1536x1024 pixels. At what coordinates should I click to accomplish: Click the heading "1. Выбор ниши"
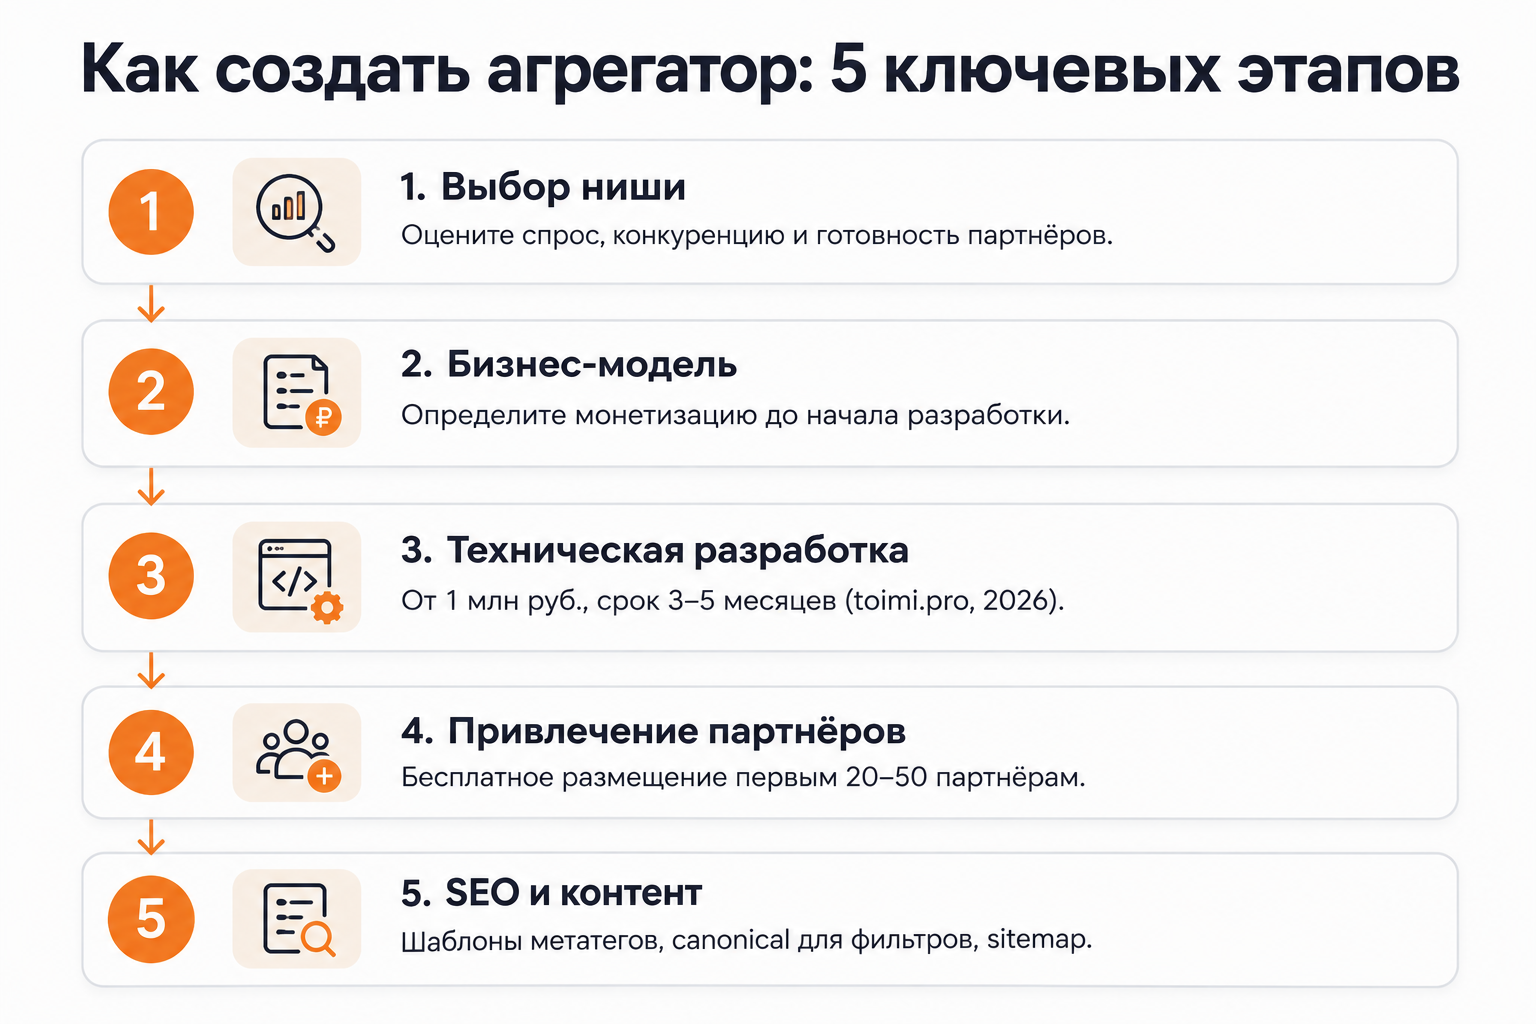click(x=543, y=187)
